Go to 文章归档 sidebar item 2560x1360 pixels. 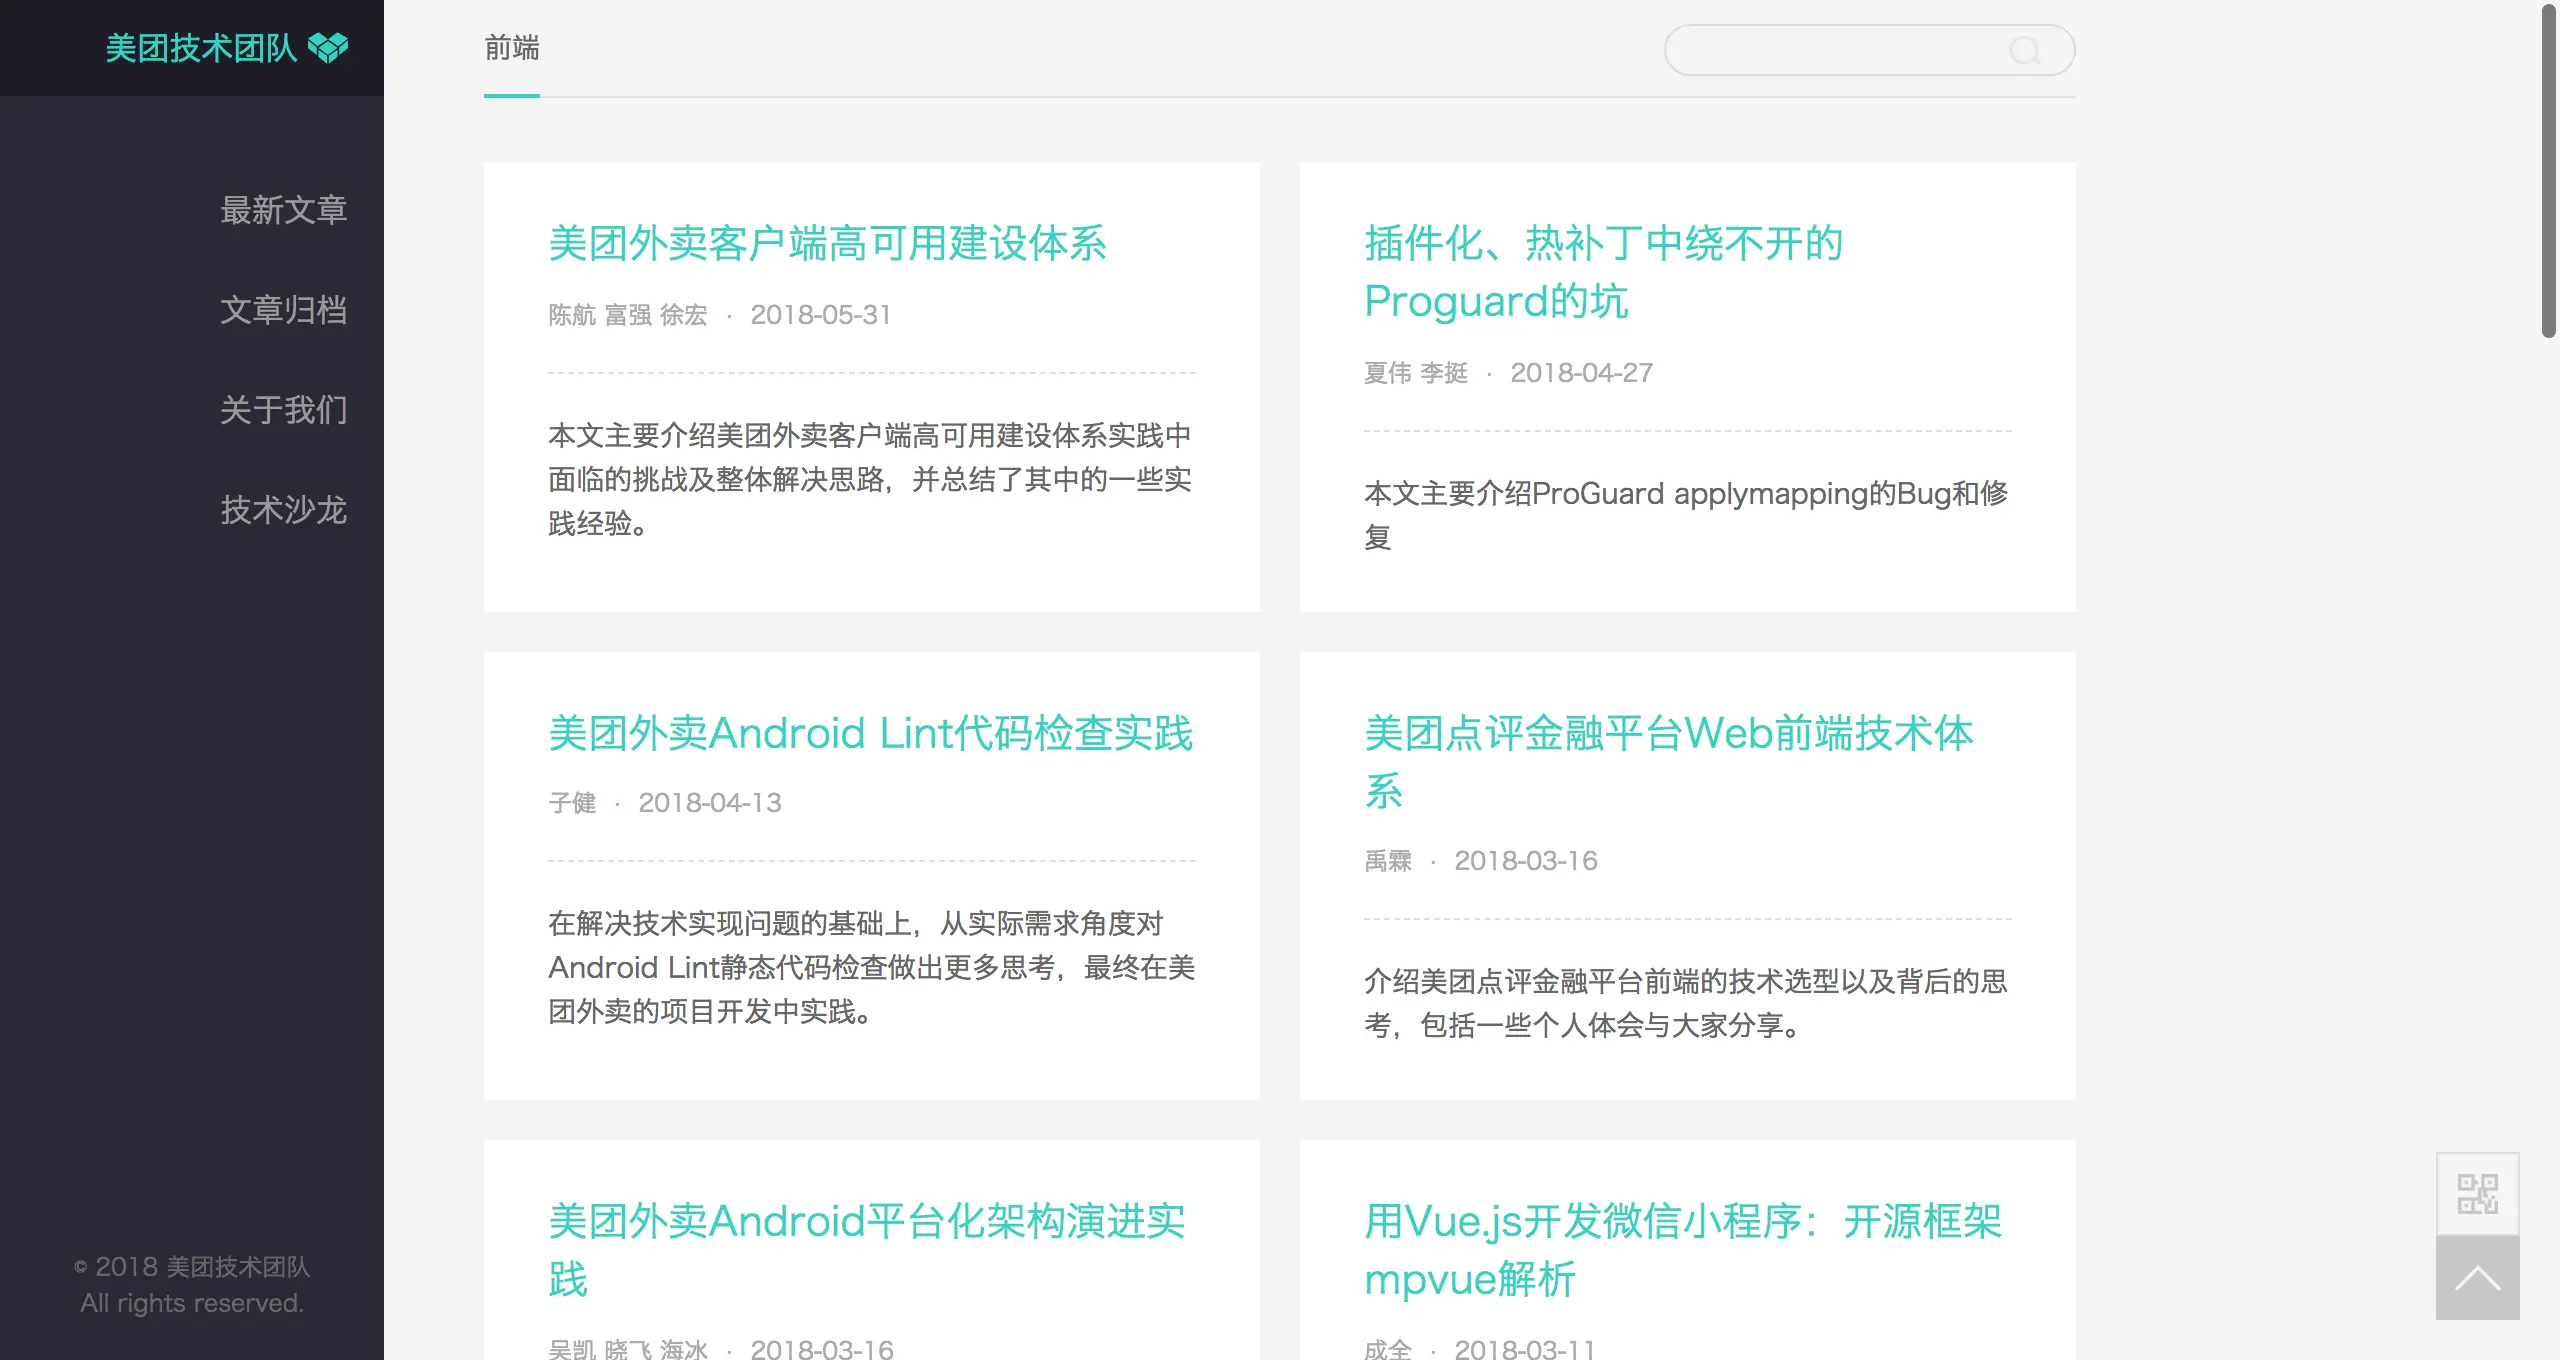point(283,310)
